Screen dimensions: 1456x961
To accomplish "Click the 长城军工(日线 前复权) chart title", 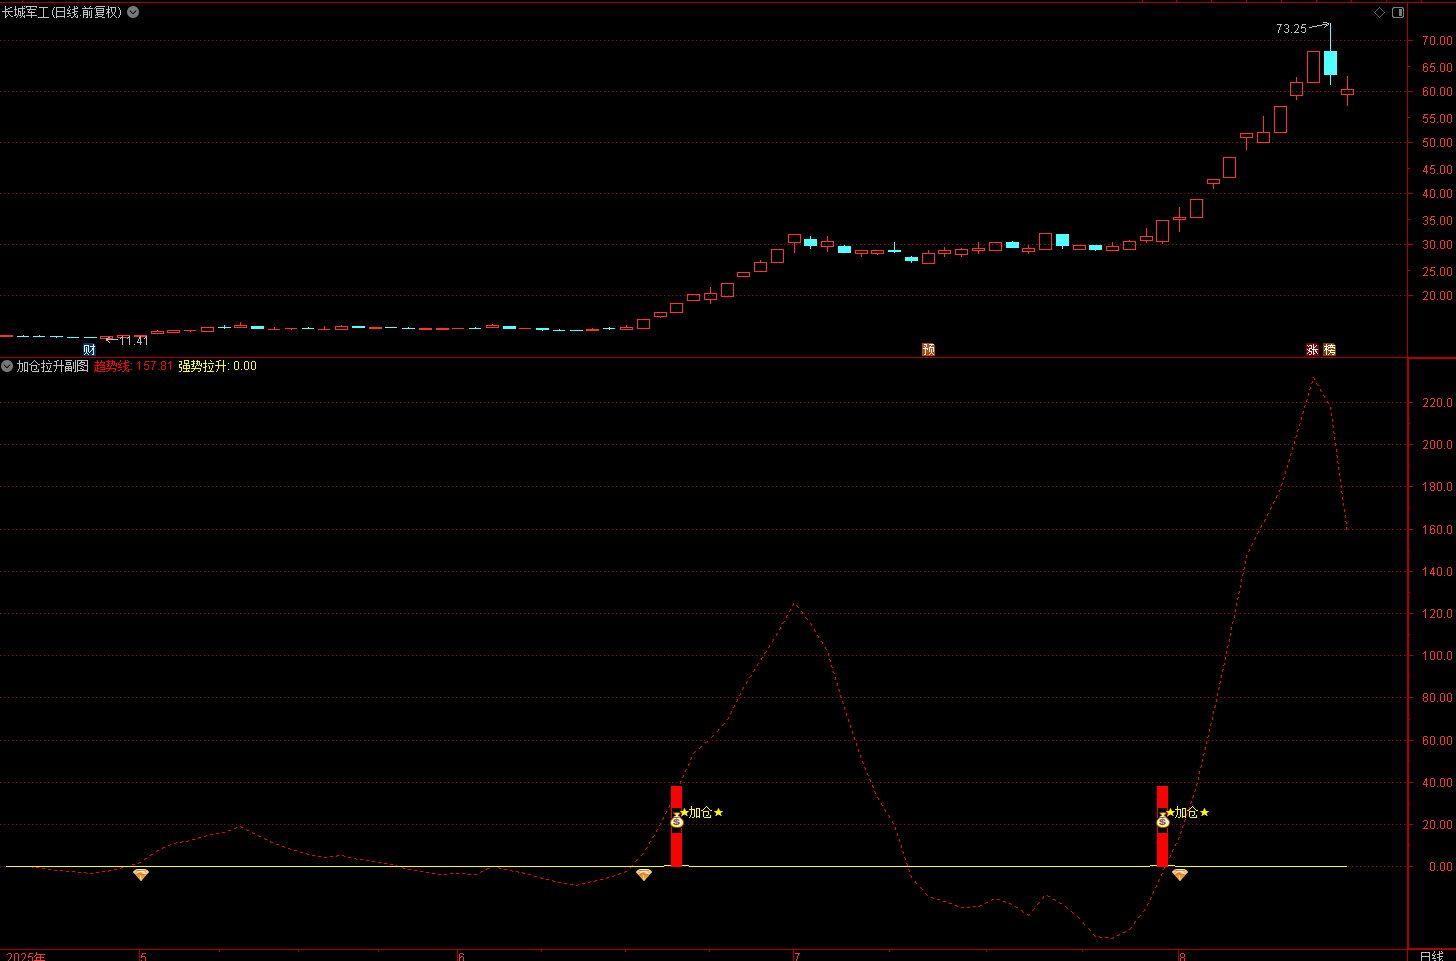I will point(62,12).
